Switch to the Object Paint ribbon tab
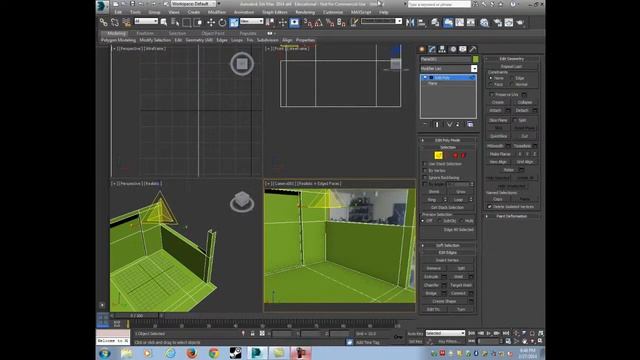 pyautogui.click(x=213, y=33)
